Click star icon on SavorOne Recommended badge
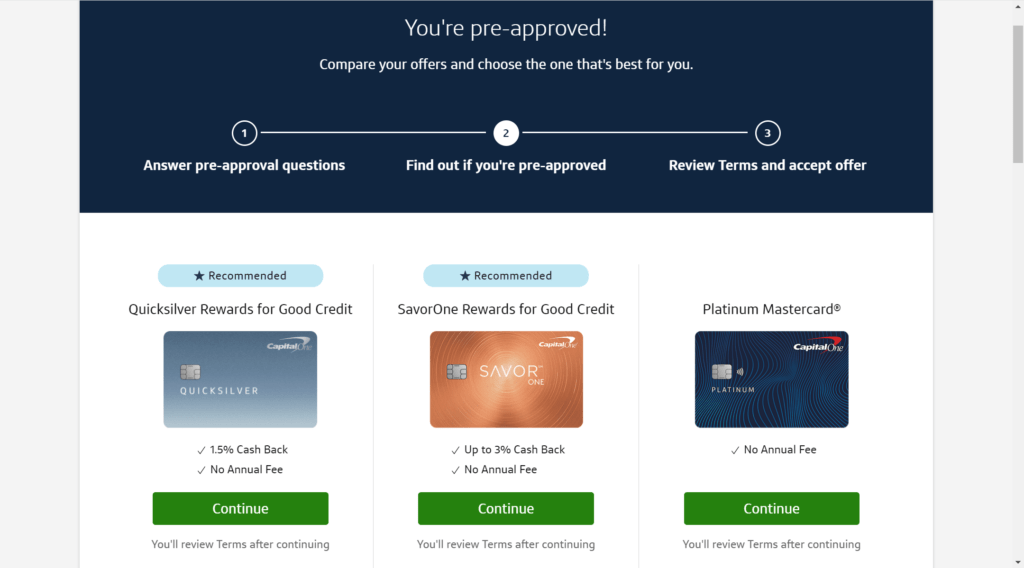 [x=465, y=276]
